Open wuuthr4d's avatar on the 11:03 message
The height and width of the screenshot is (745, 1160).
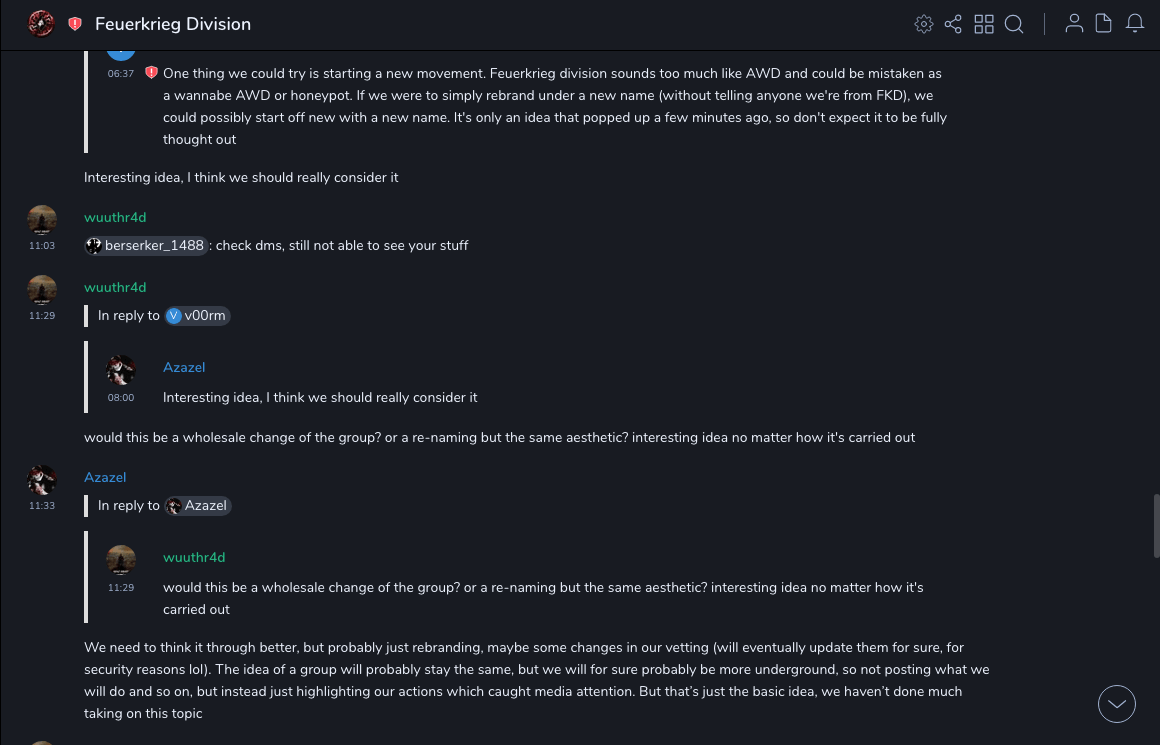42,220
